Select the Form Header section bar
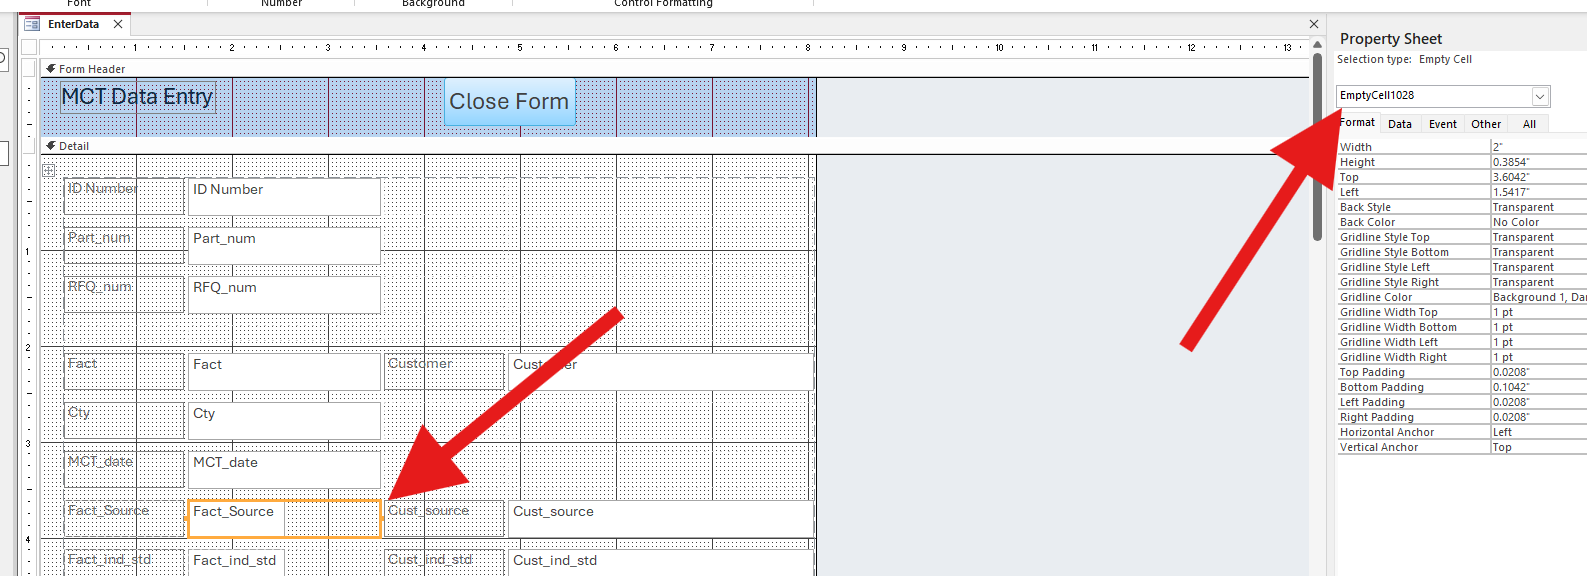Image resolution: width=1587 pixels, height=576 pixels. (675, 69)
